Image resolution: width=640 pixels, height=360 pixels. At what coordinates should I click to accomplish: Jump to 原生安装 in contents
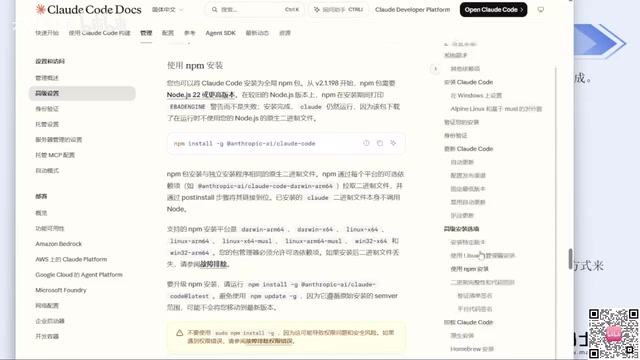pyautogui.click(x=462, y=336)
